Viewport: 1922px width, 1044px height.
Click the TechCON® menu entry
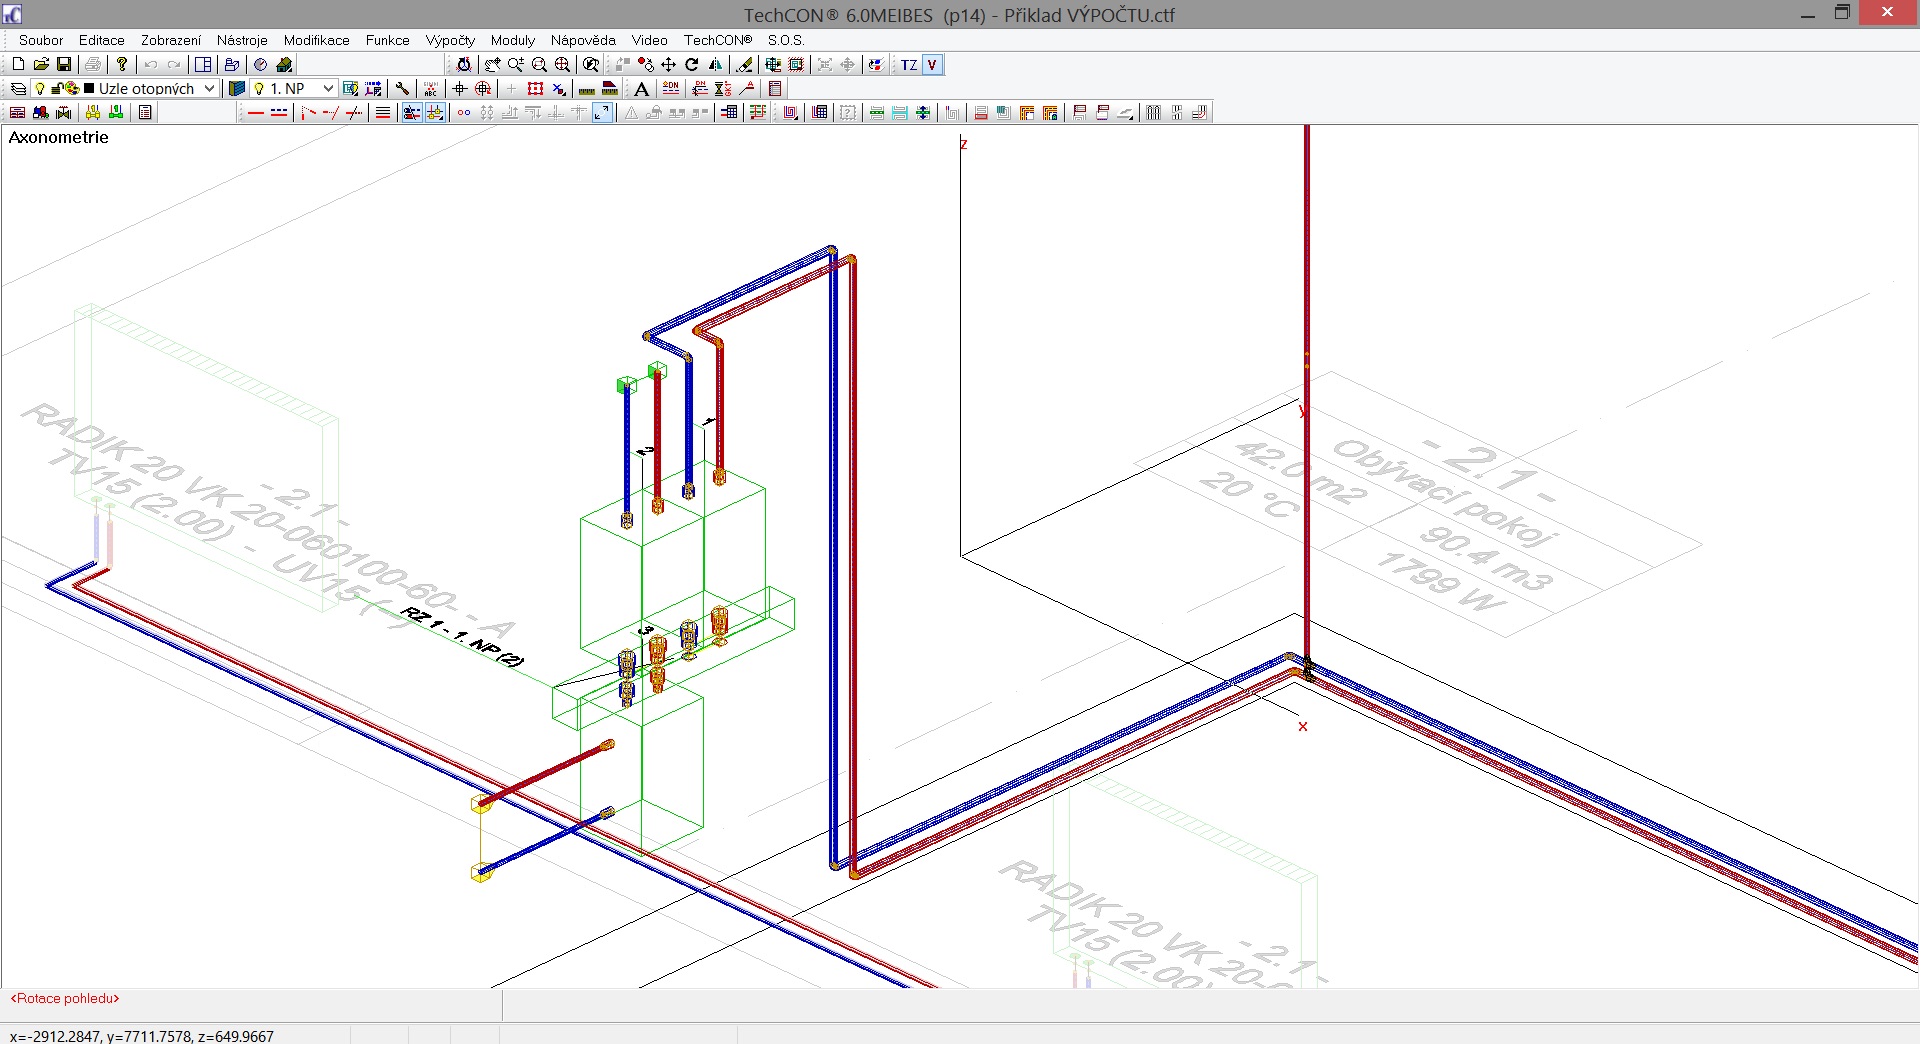click(717, 40)
